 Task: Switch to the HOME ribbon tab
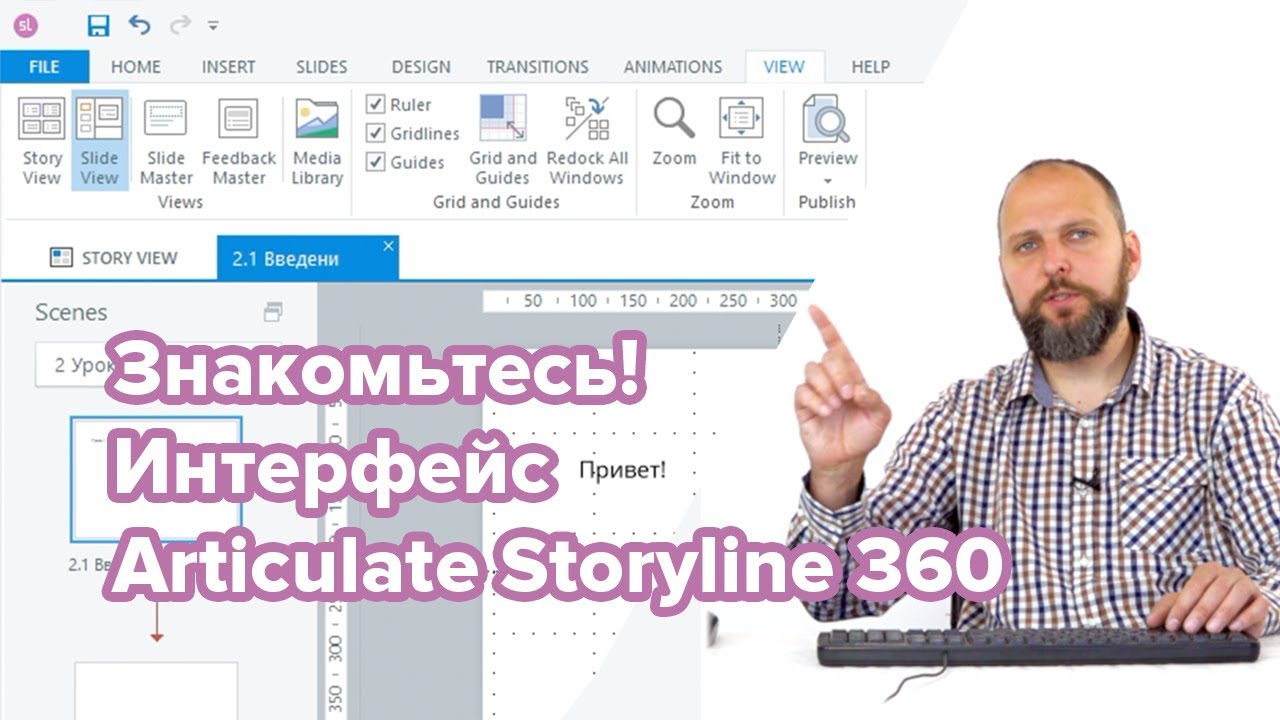pos(136,67)
